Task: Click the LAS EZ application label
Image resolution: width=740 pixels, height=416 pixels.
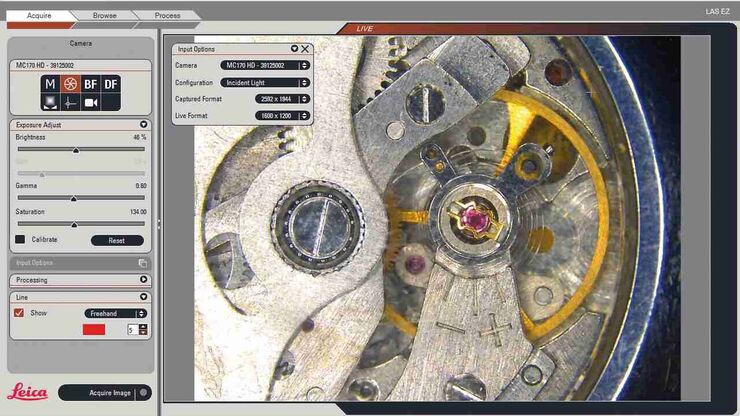Action: tap(717, 11)
